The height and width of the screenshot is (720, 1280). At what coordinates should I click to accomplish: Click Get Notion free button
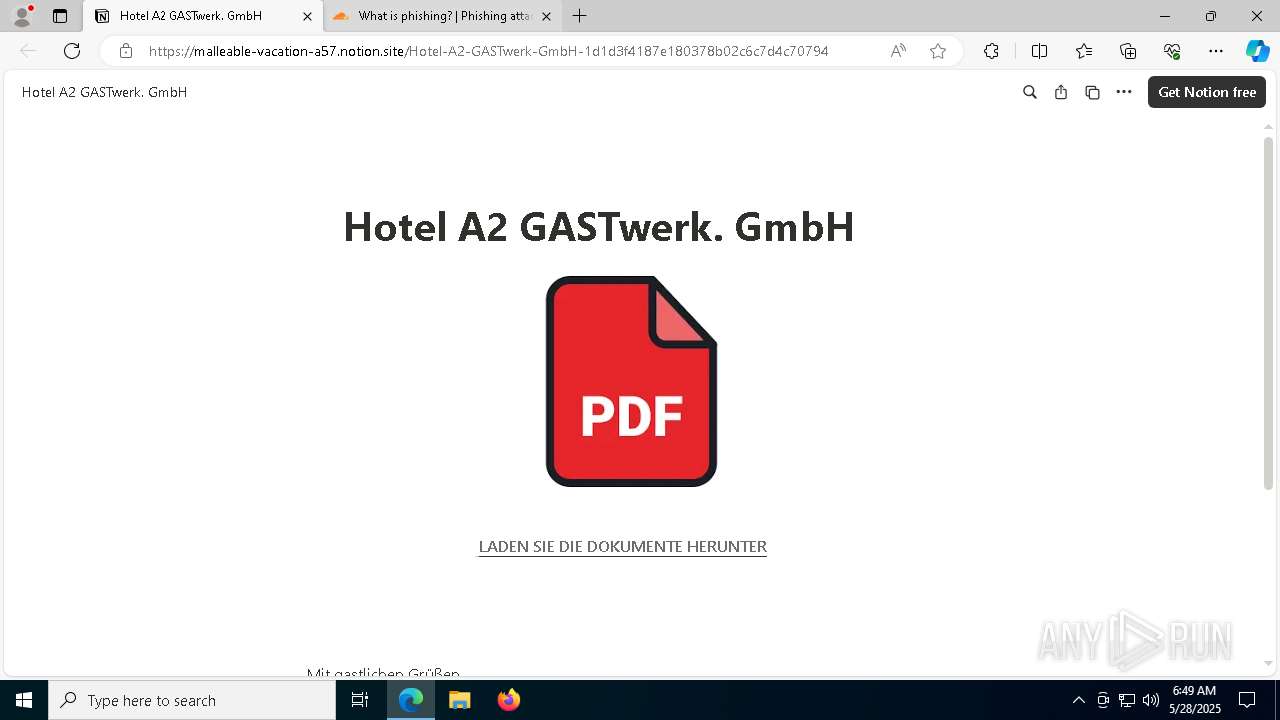(x=1207, y=92)
